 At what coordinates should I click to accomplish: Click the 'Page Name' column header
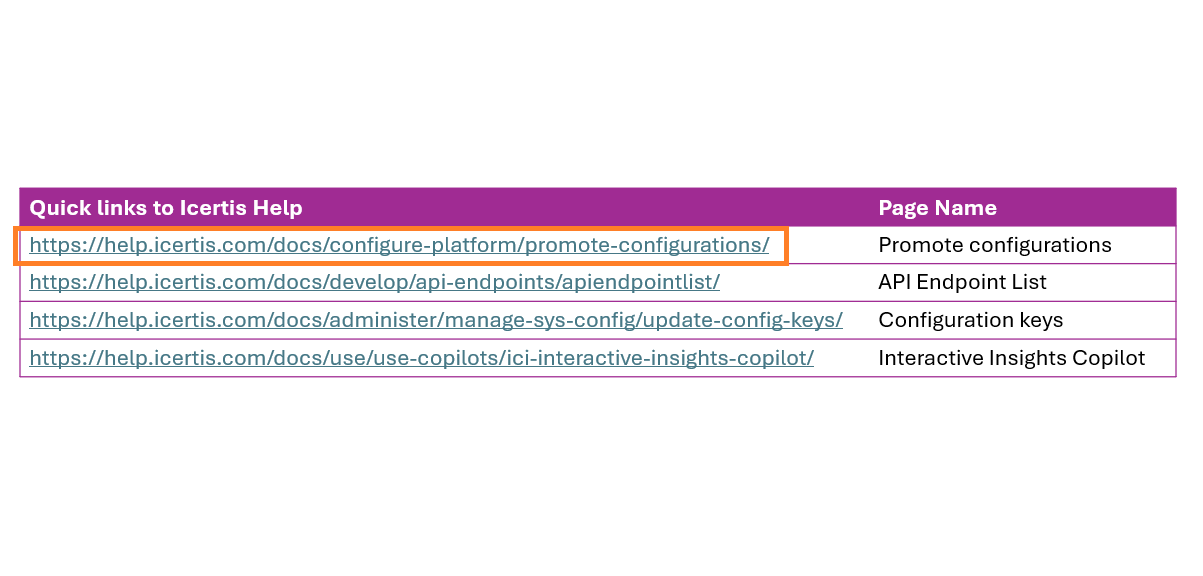tap(937, 208)
